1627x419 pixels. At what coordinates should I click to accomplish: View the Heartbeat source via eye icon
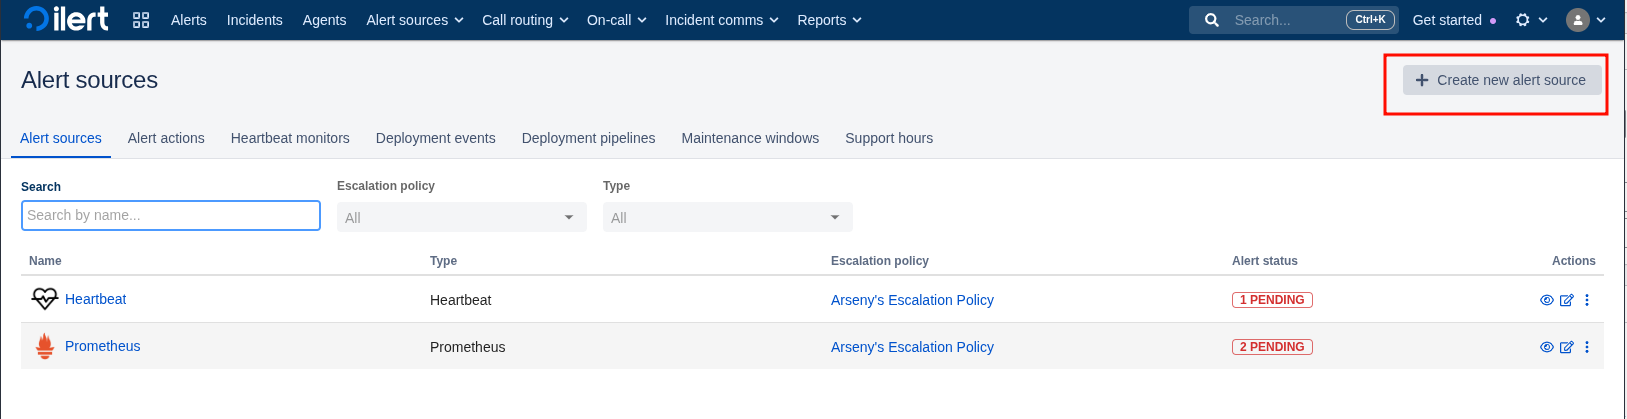tap(1546, 300)
